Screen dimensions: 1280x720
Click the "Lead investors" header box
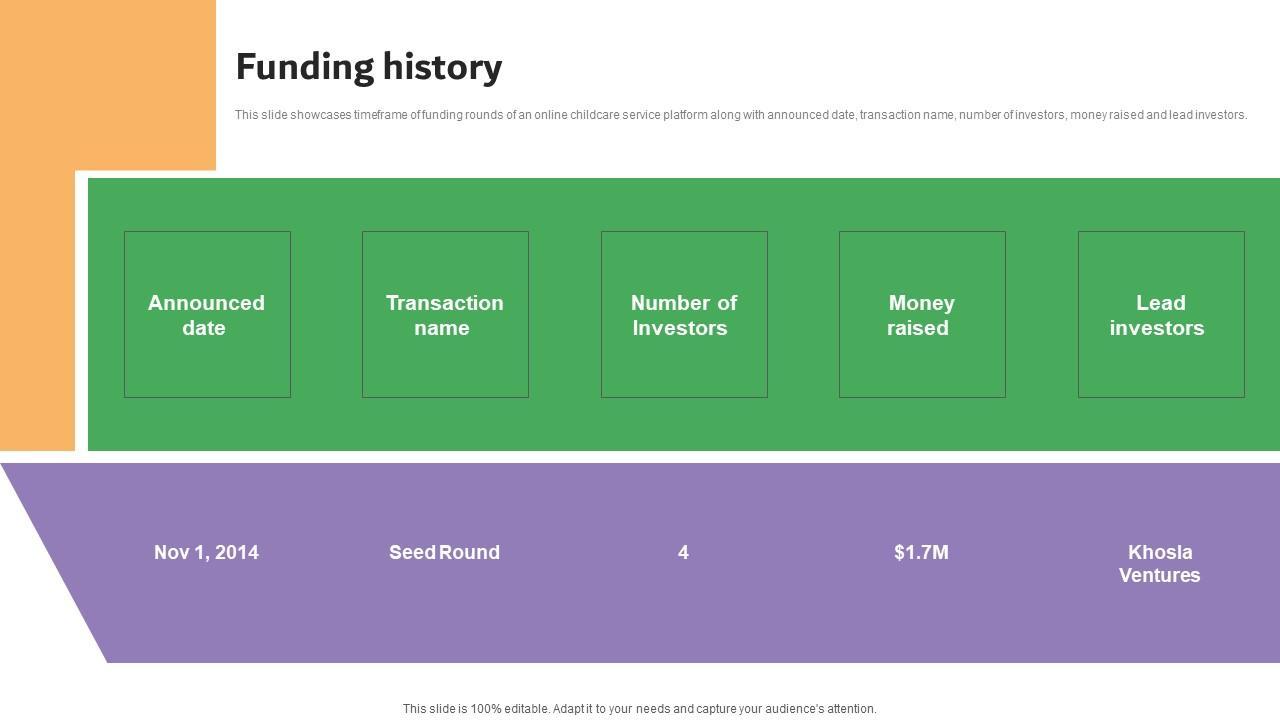pos(1160,315)
